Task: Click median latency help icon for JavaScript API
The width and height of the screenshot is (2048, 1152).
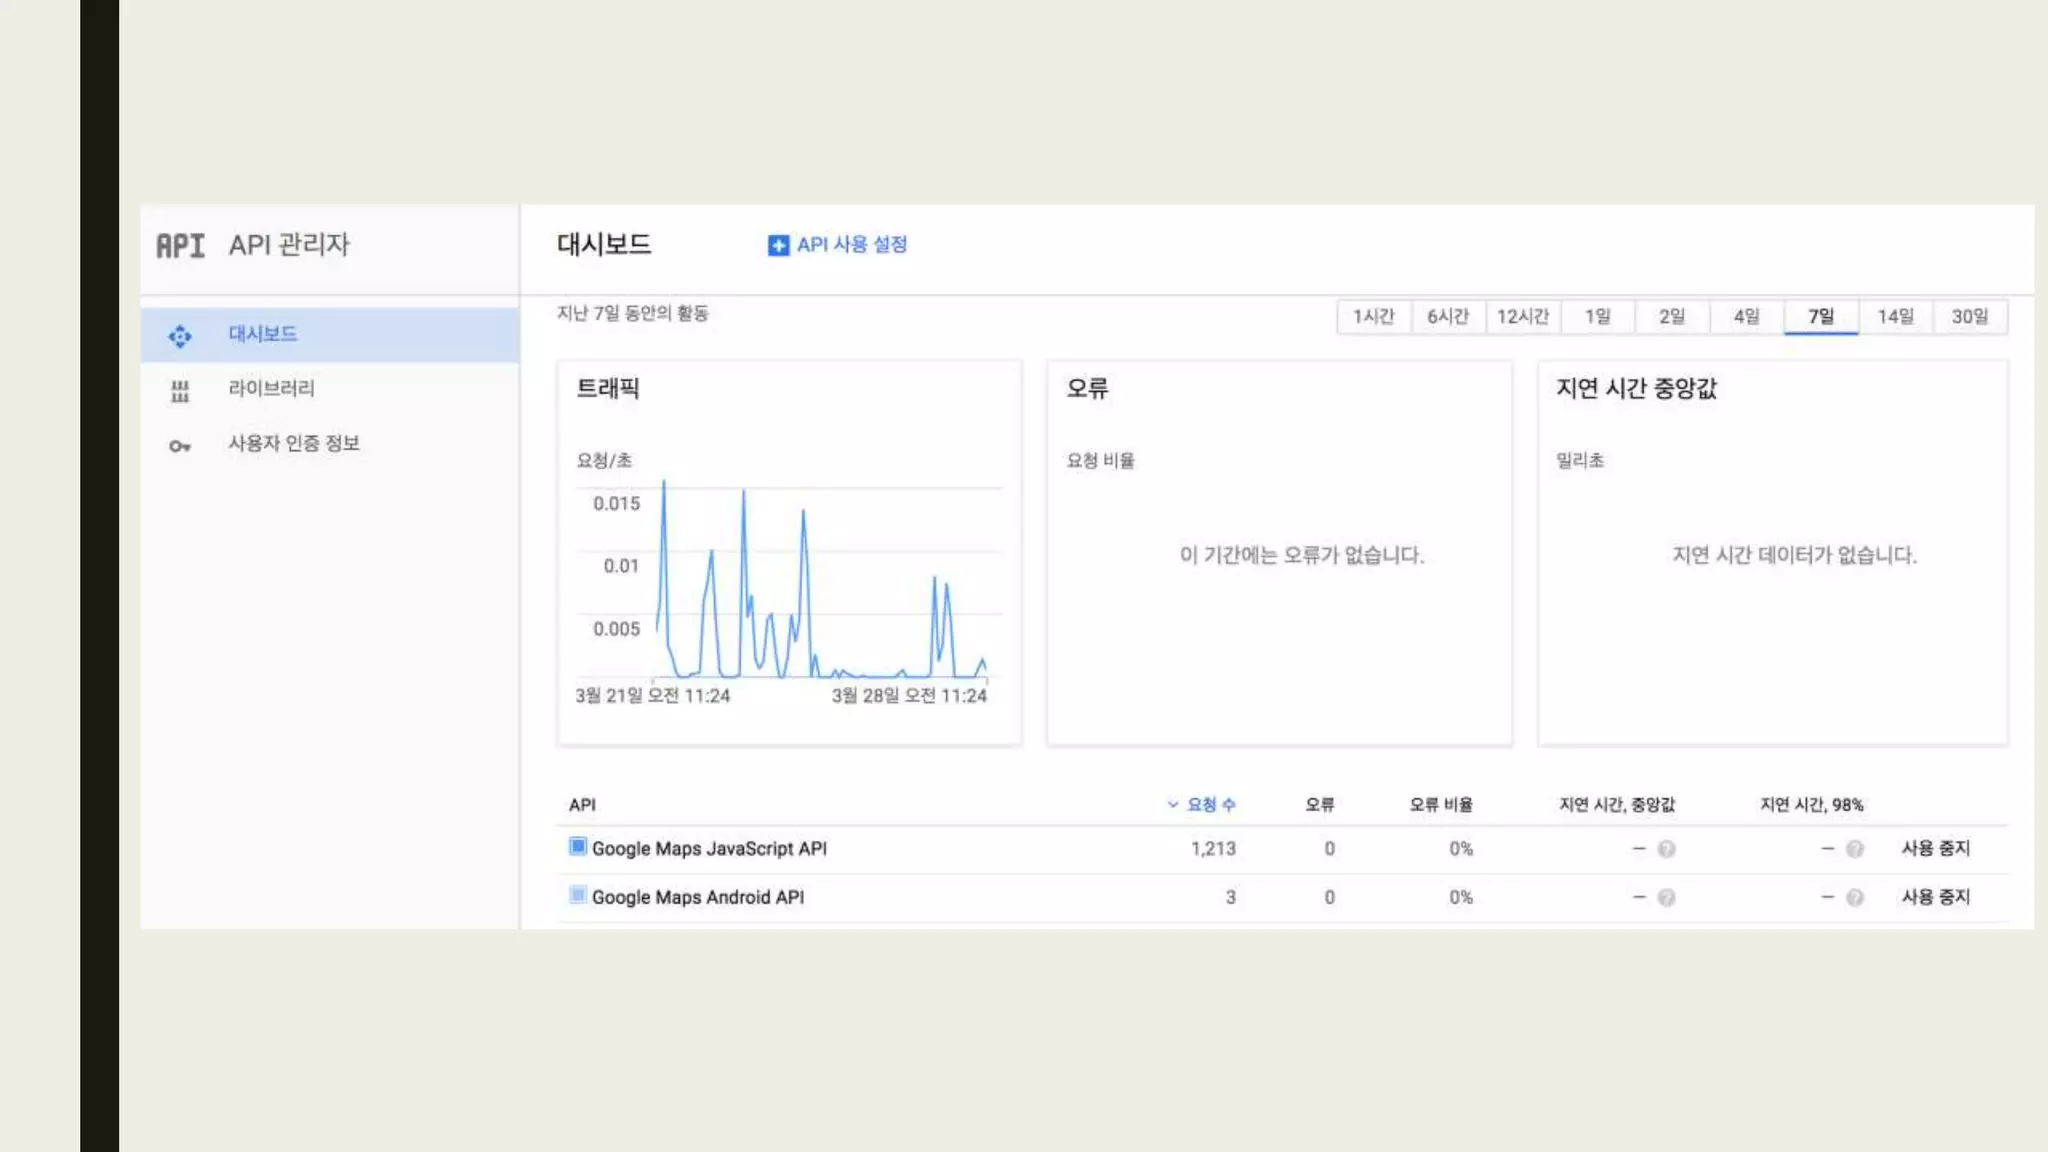Action: point(1666,849)
